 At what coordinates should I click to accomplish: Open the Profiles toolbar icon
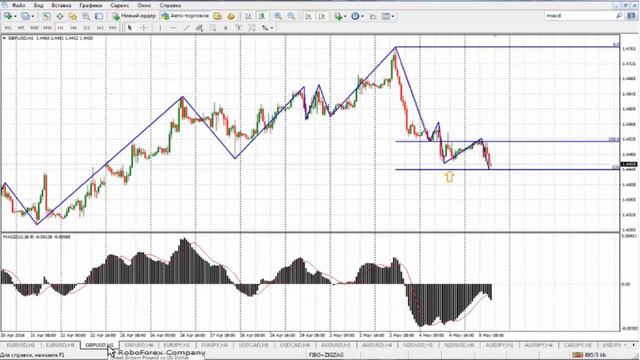click(26, 16)
